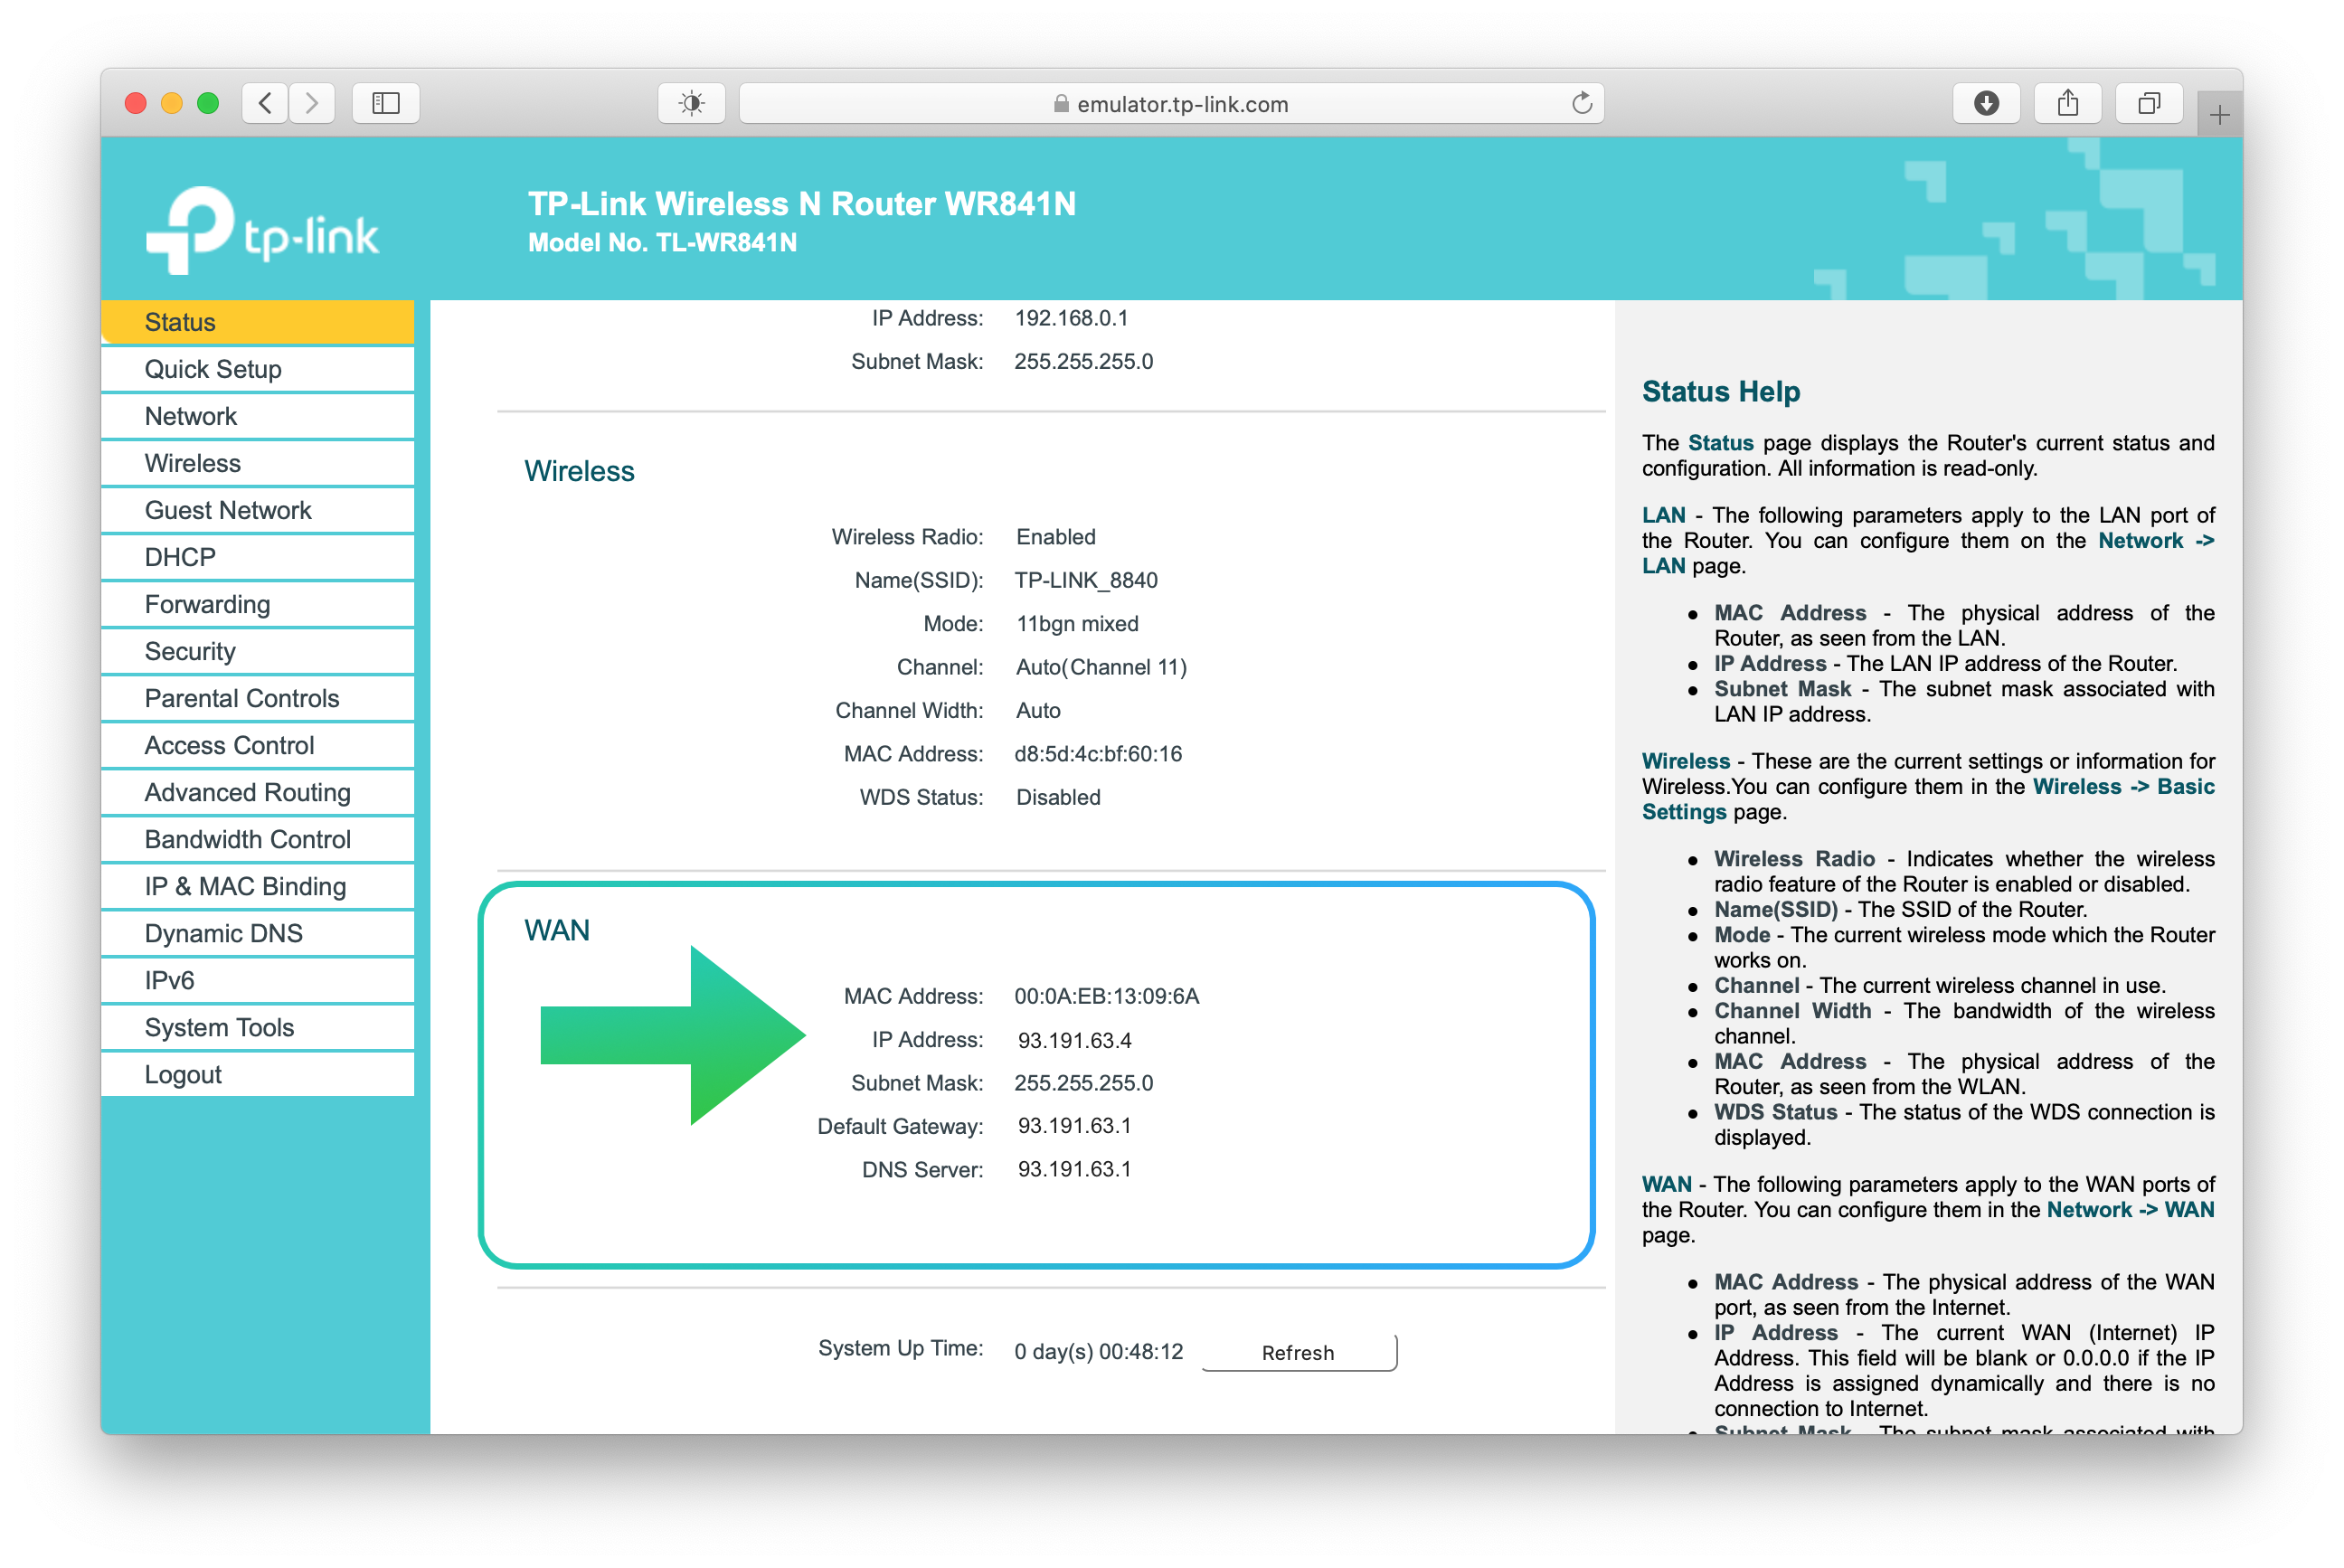Screen dimensions: 2344x1568
Task: Click the Network -> WAN reference in help
Action: click(2130, 1210)
